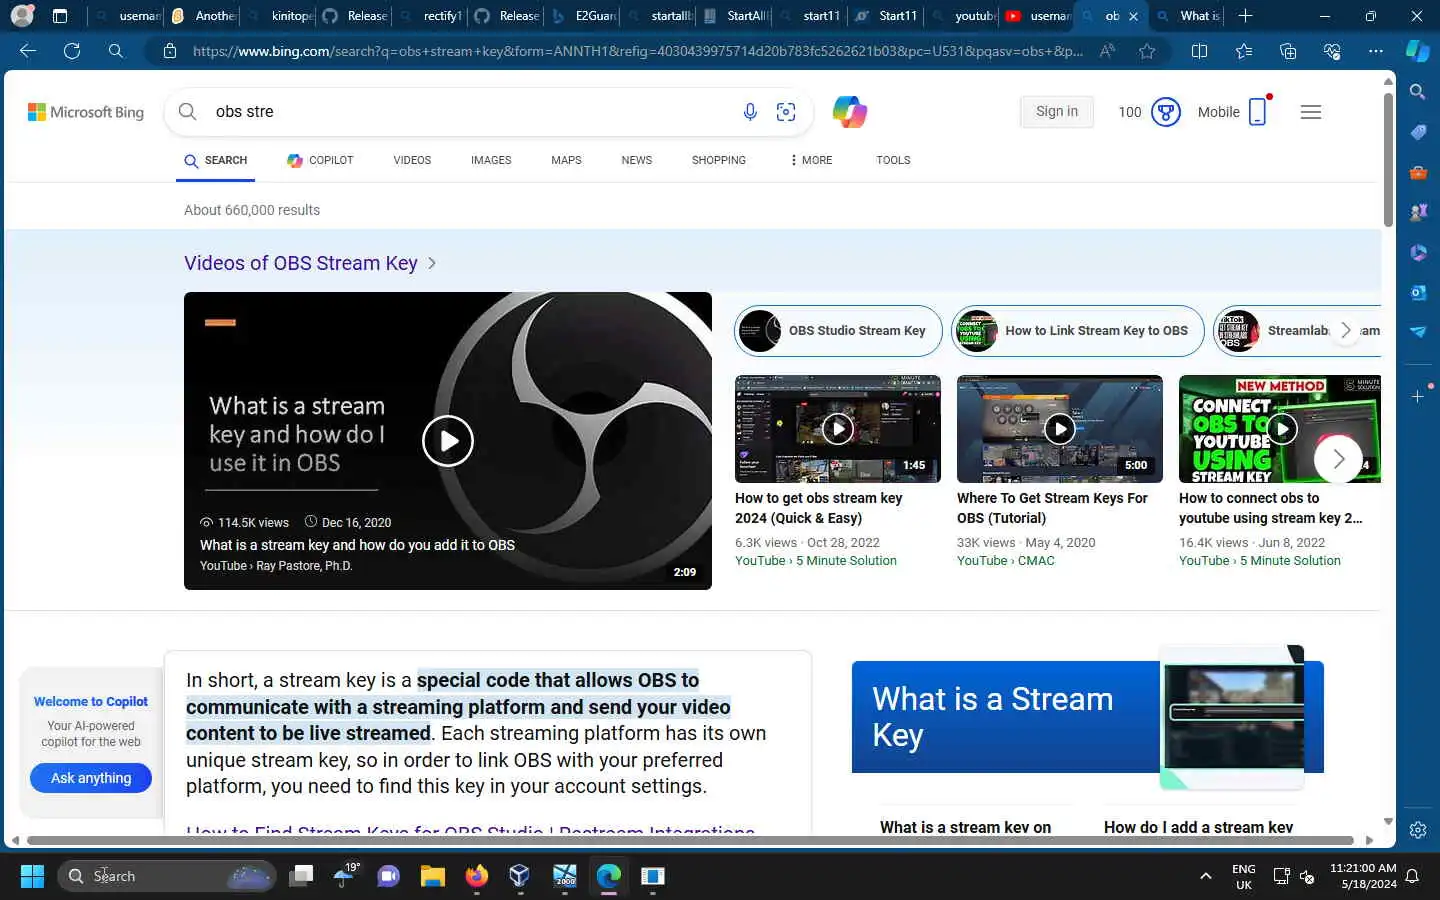
Task: Show hidden system tray icons chevron
Action: (x=1206, y=876)
